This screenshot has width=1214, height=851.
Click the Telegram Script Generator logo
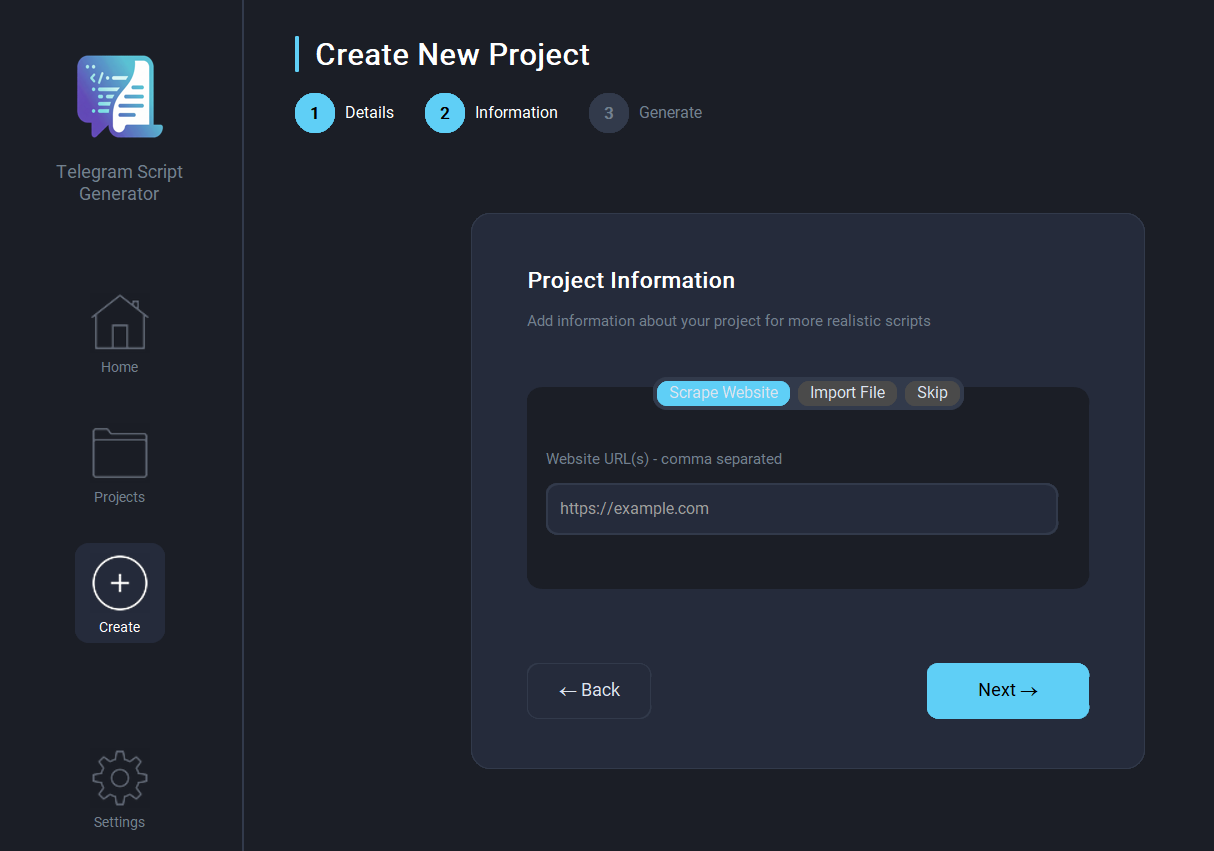point(119,95)
